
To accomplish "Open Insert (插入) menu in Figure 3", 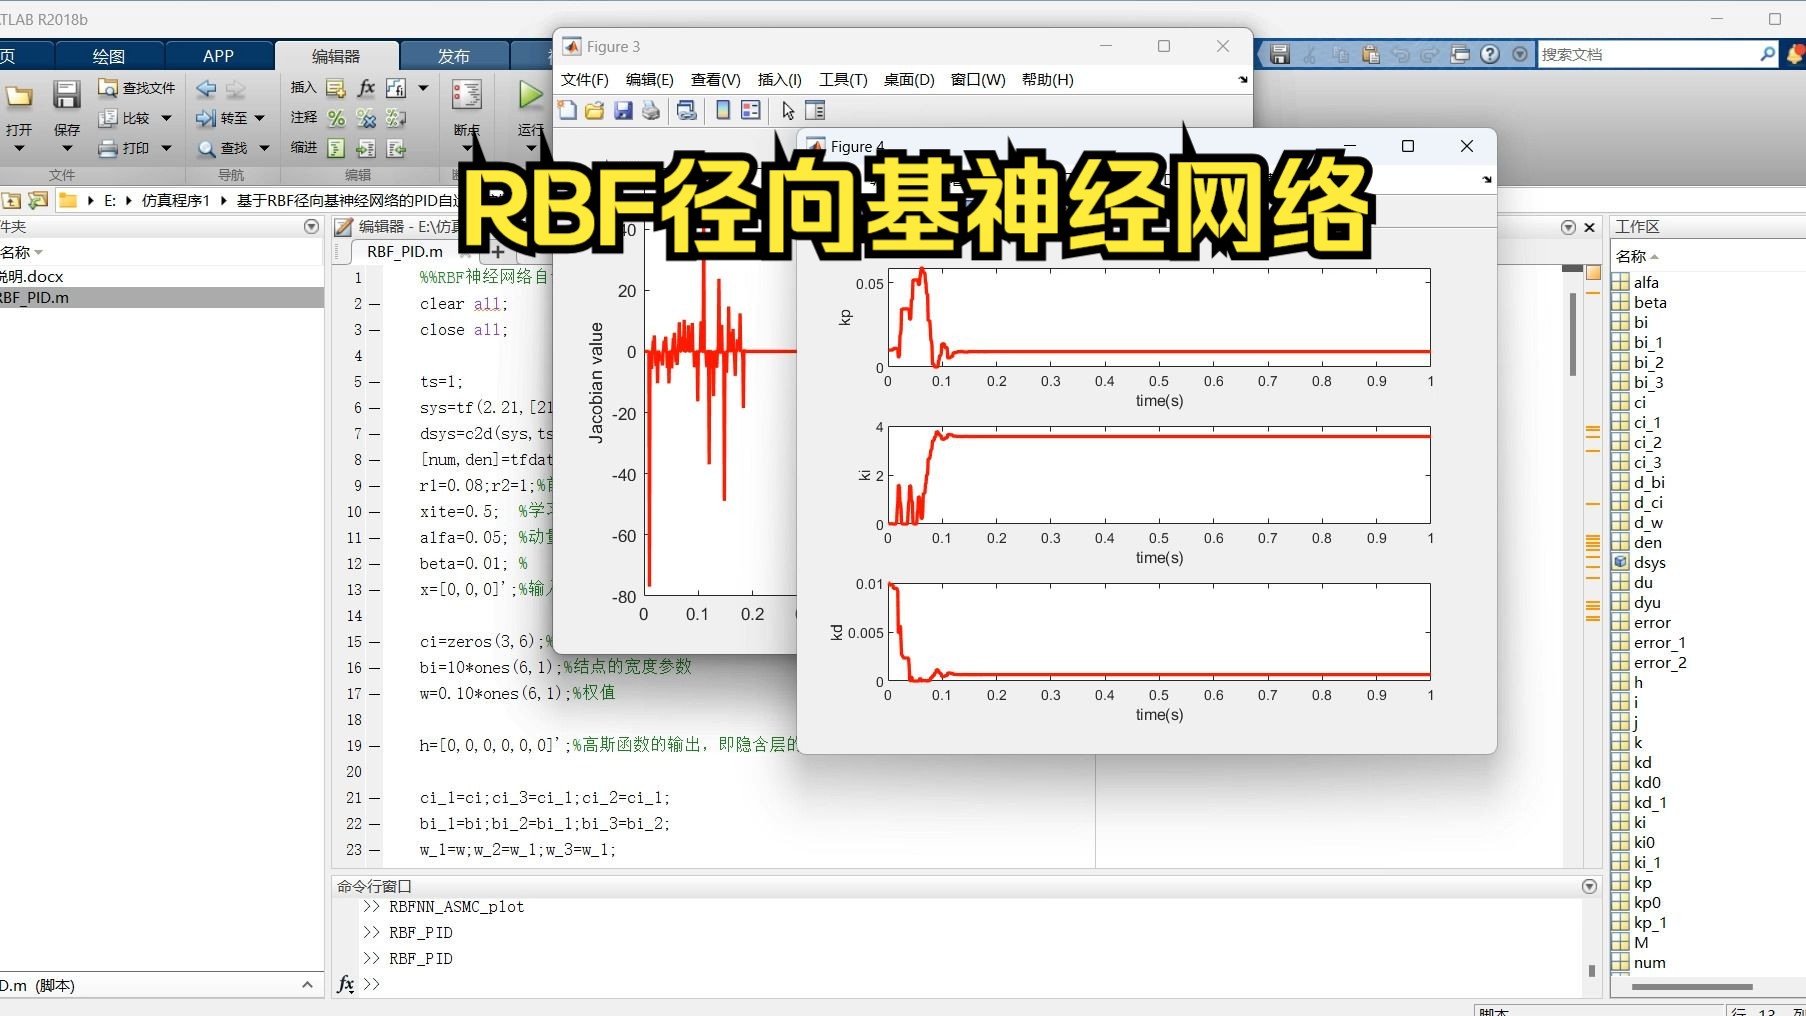I will (779, 79).
